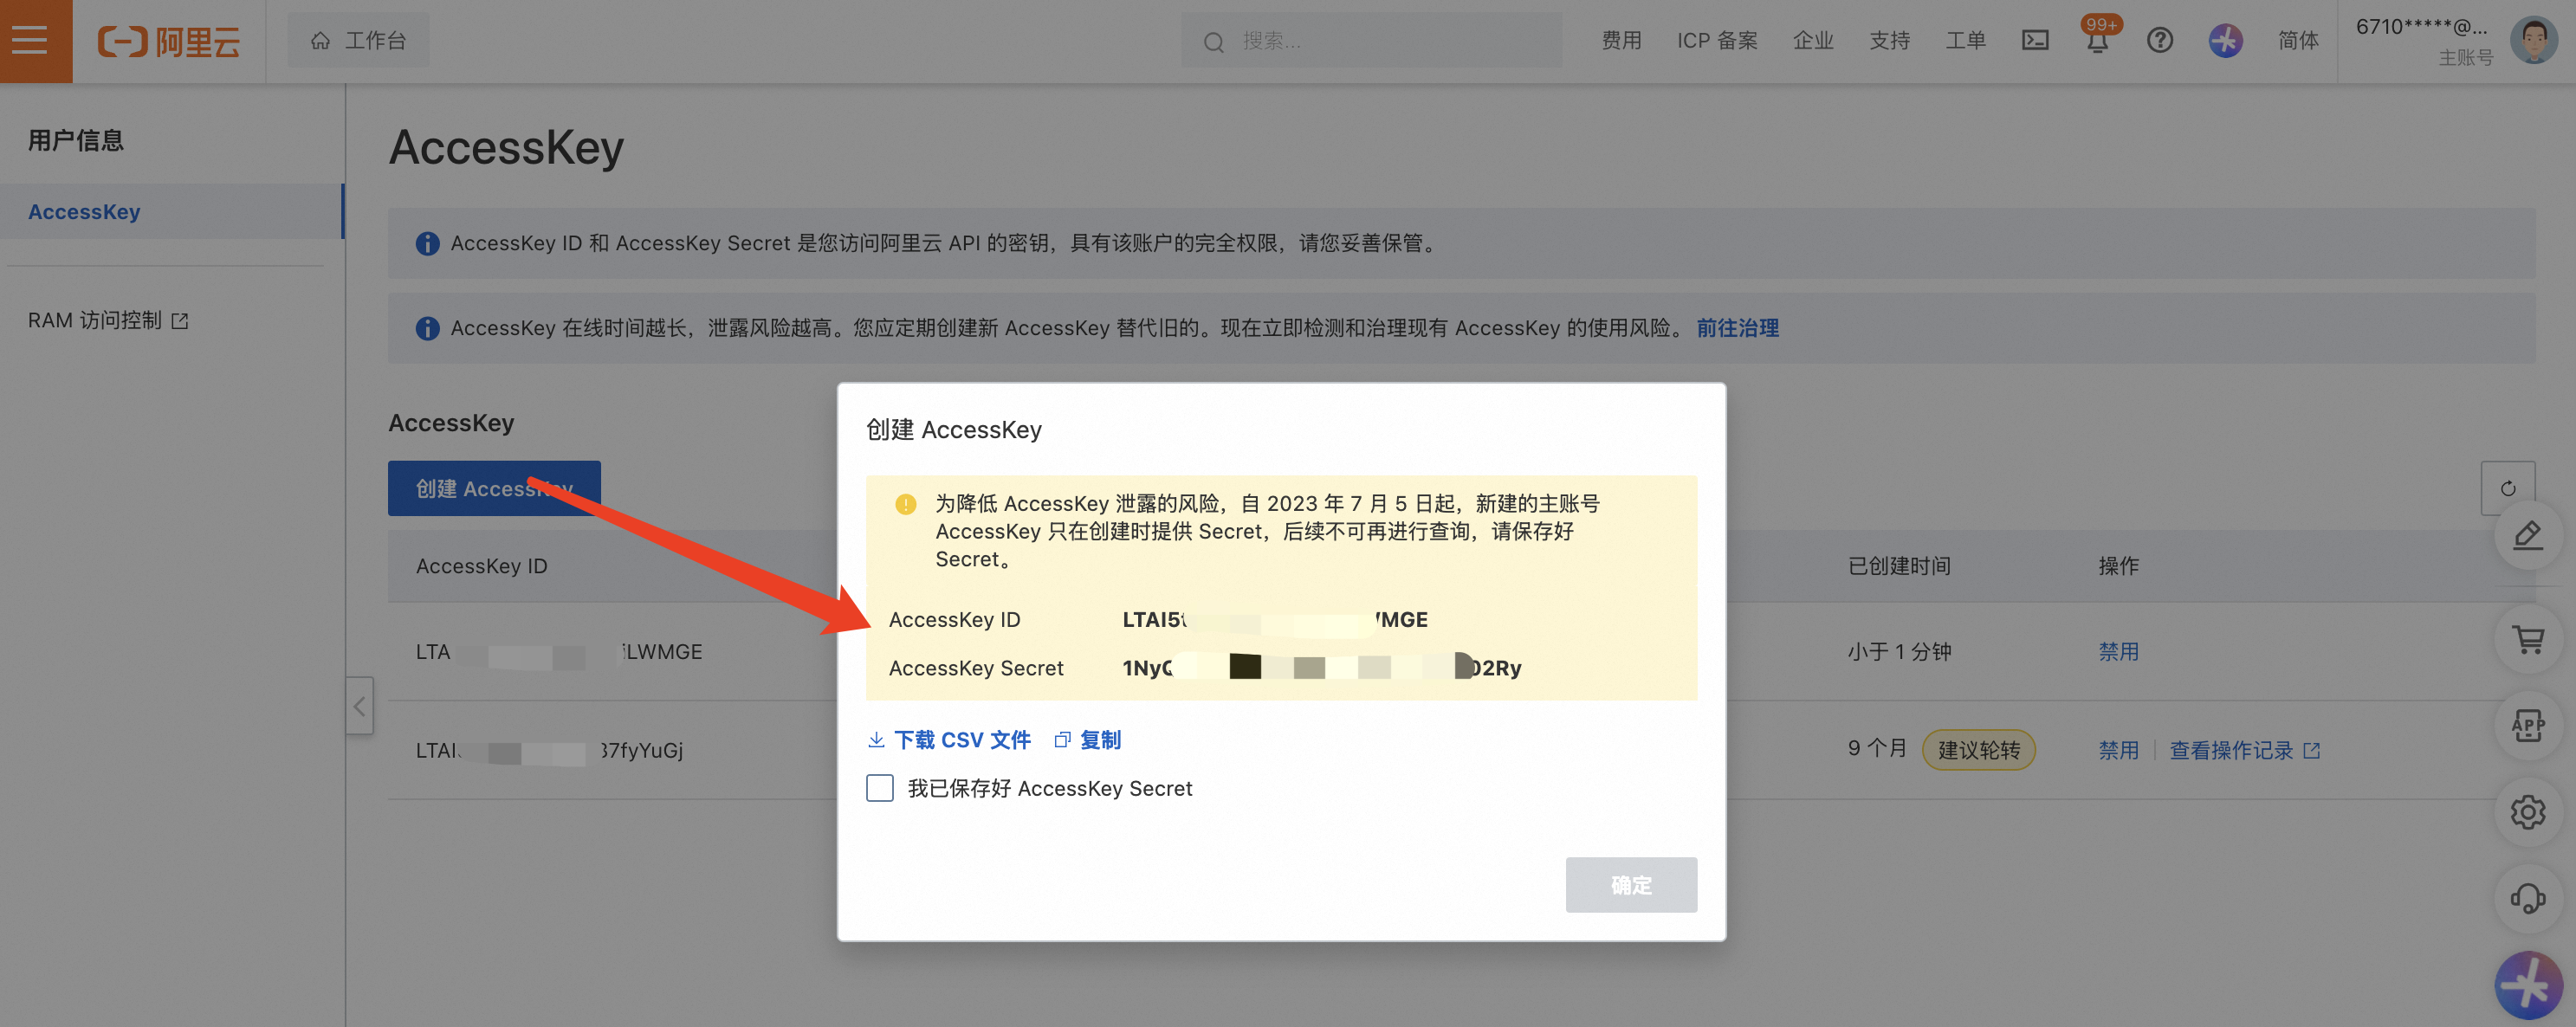Open the 简体 language selector
The width and height of the screenshot is (2576, 1027).
[x=2297, y=40]
